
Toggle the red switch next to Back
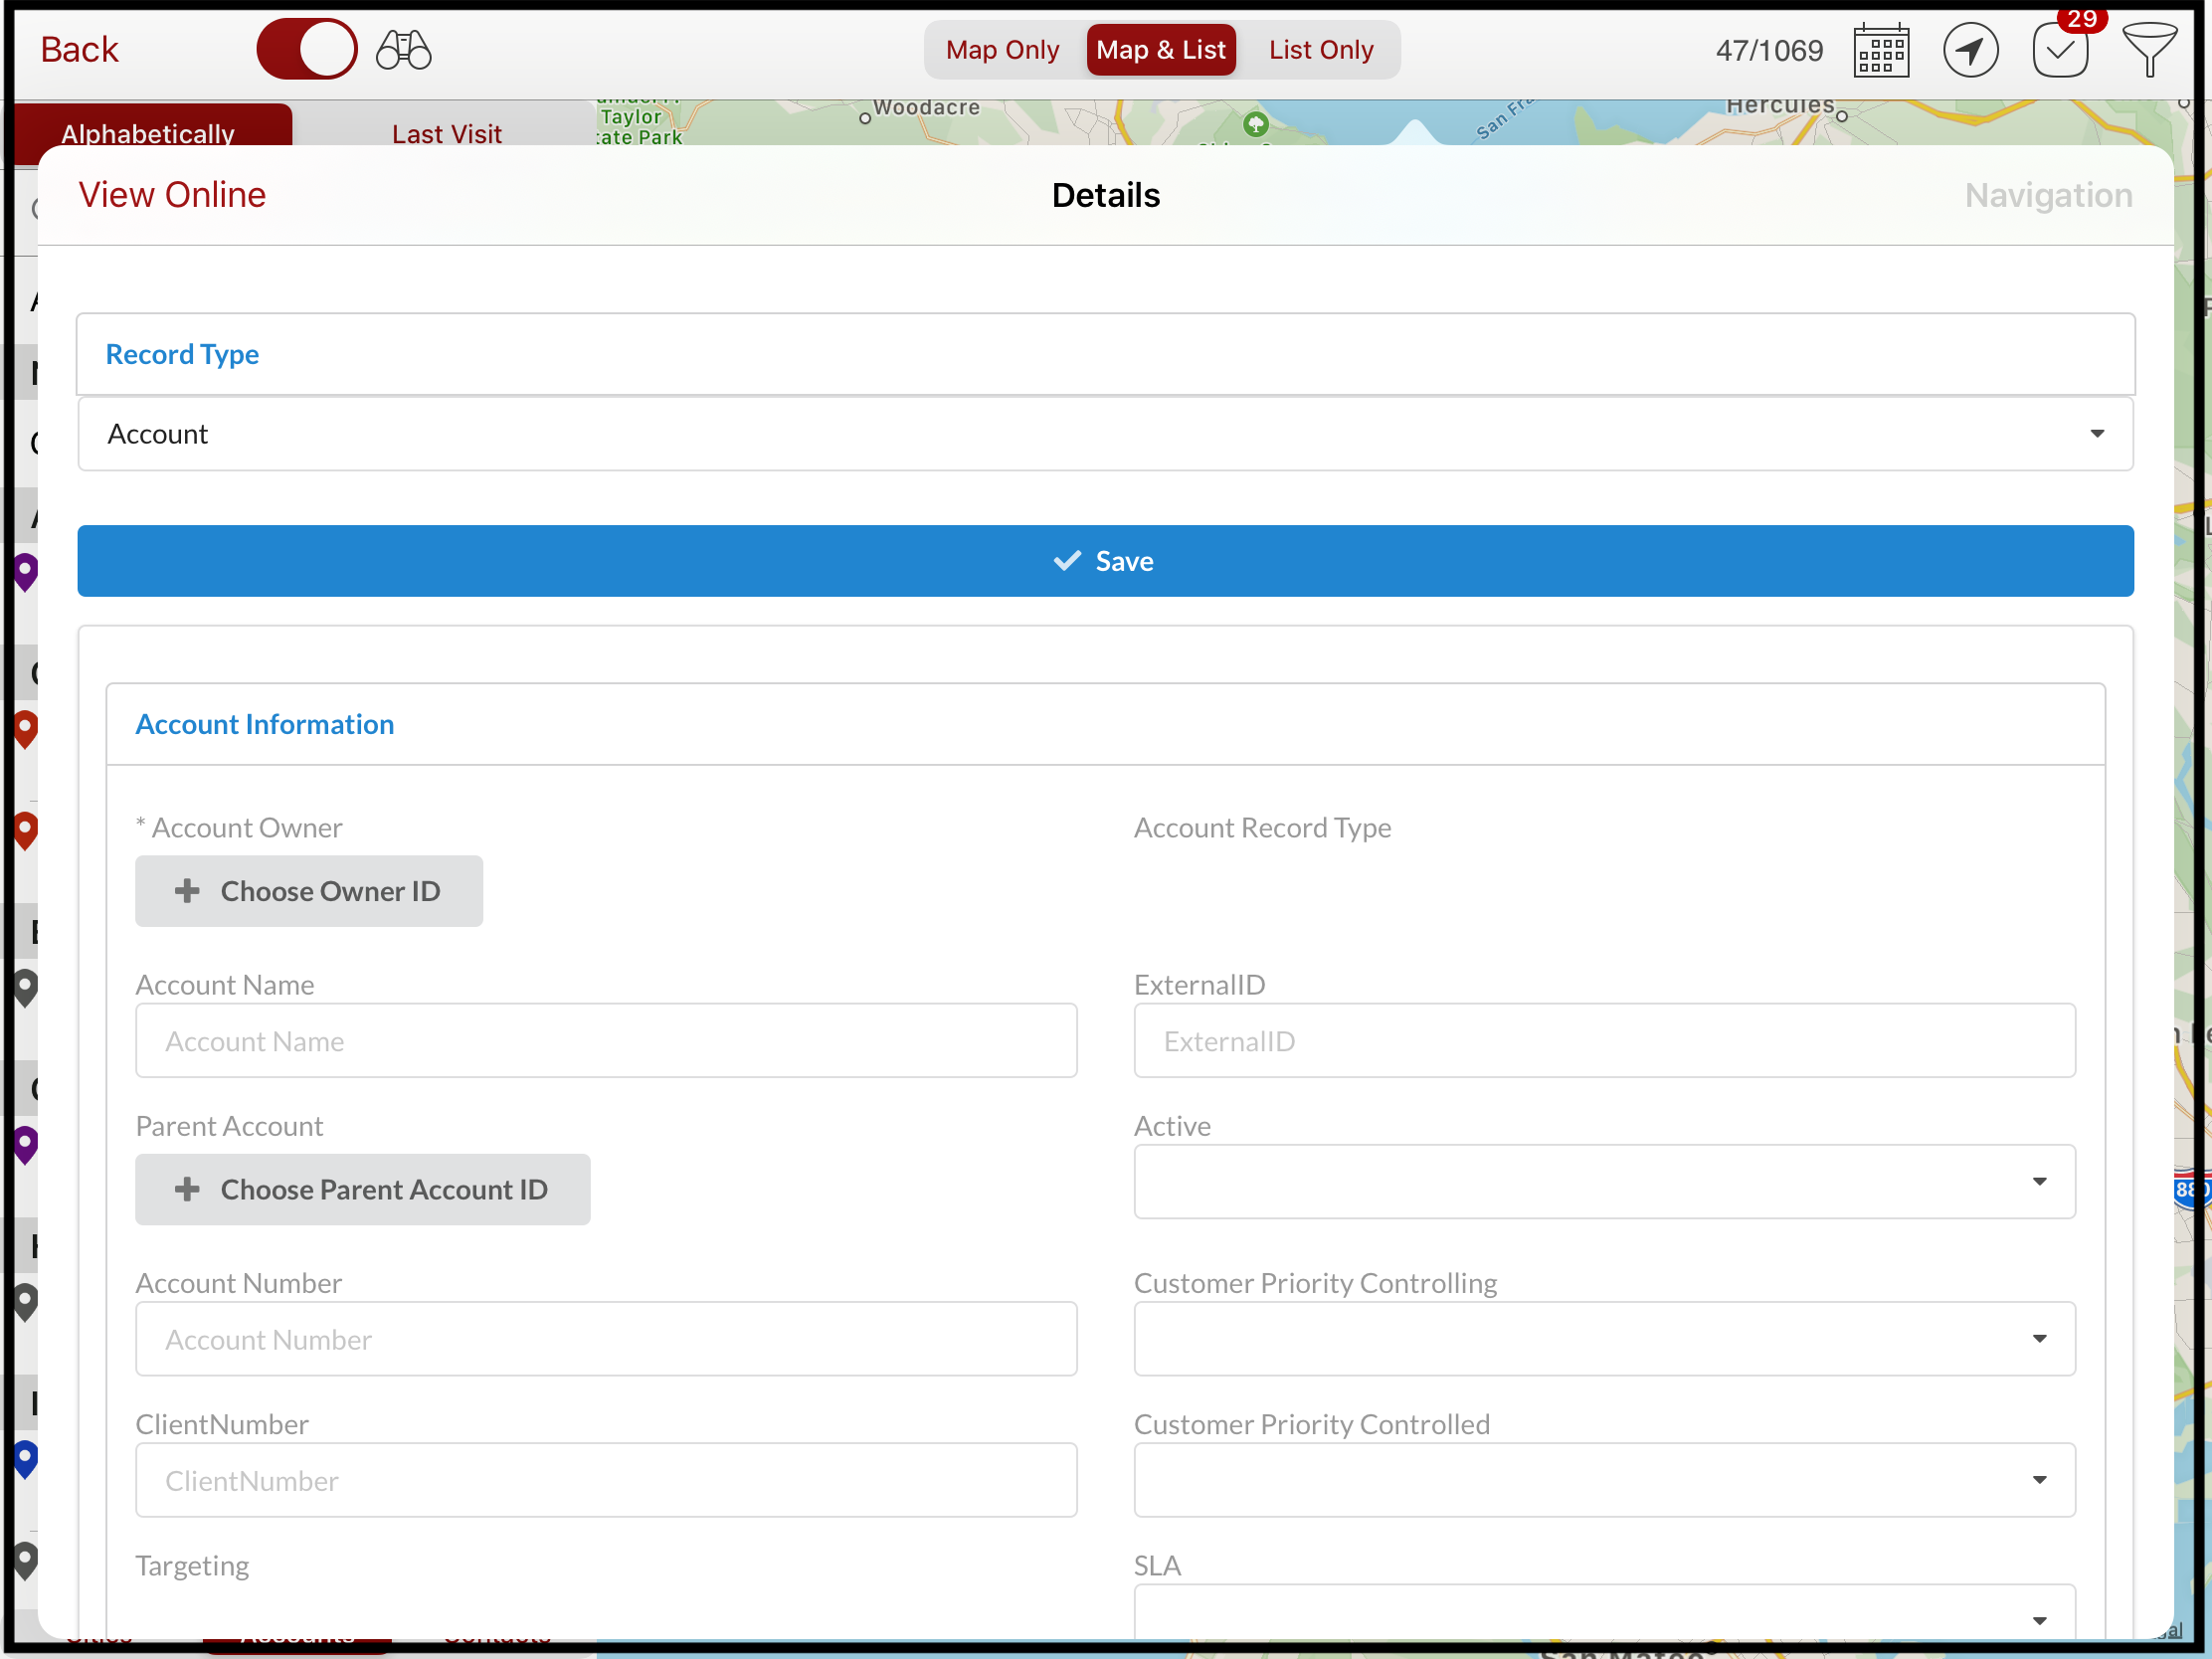(x=306, y=49)
